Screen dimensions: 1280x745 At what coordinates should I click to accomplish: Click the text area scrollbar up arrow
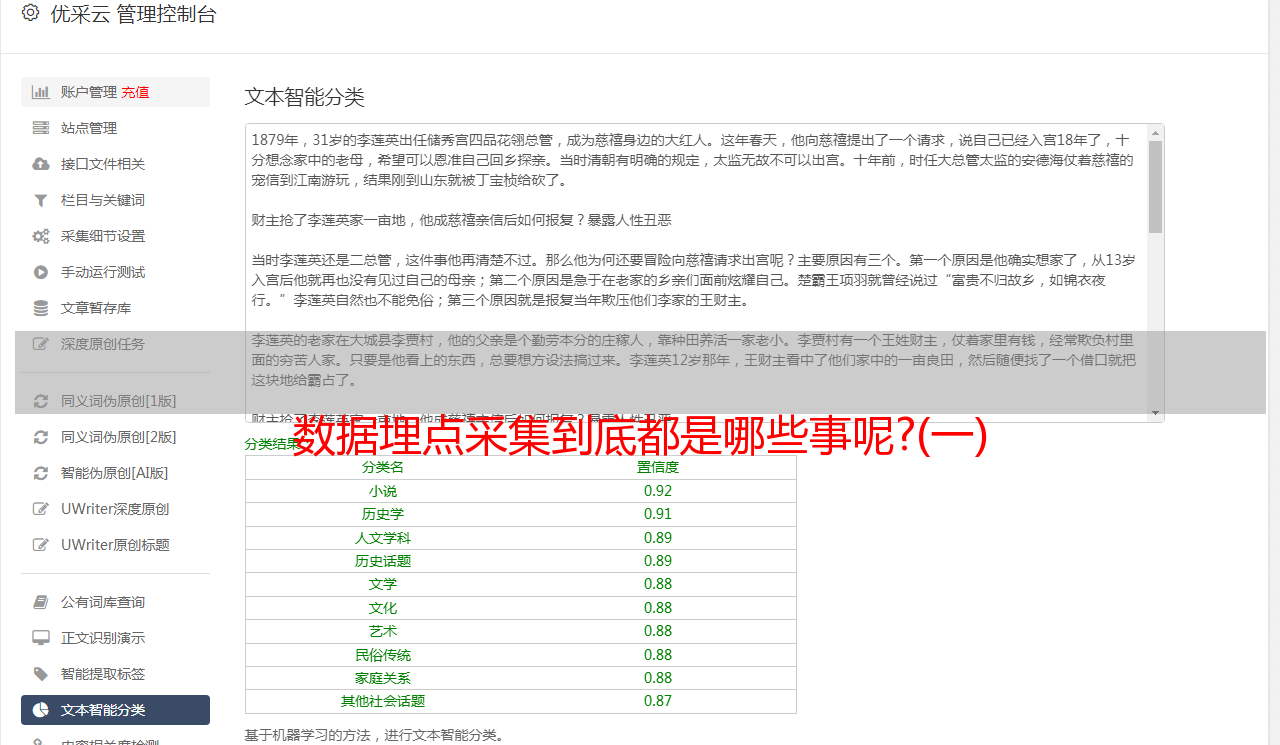click(x=1155, y=132)
